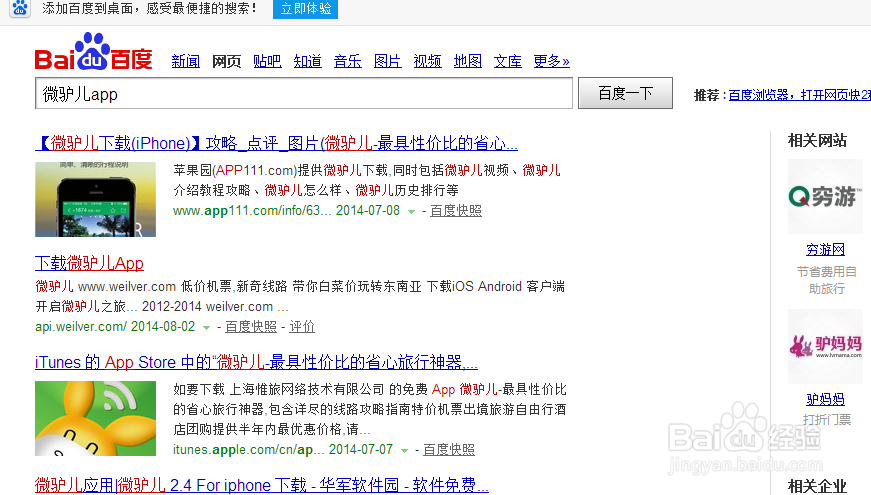
Task: Switch to the 贴吧 tab
Action: click(x=267, y=61)
